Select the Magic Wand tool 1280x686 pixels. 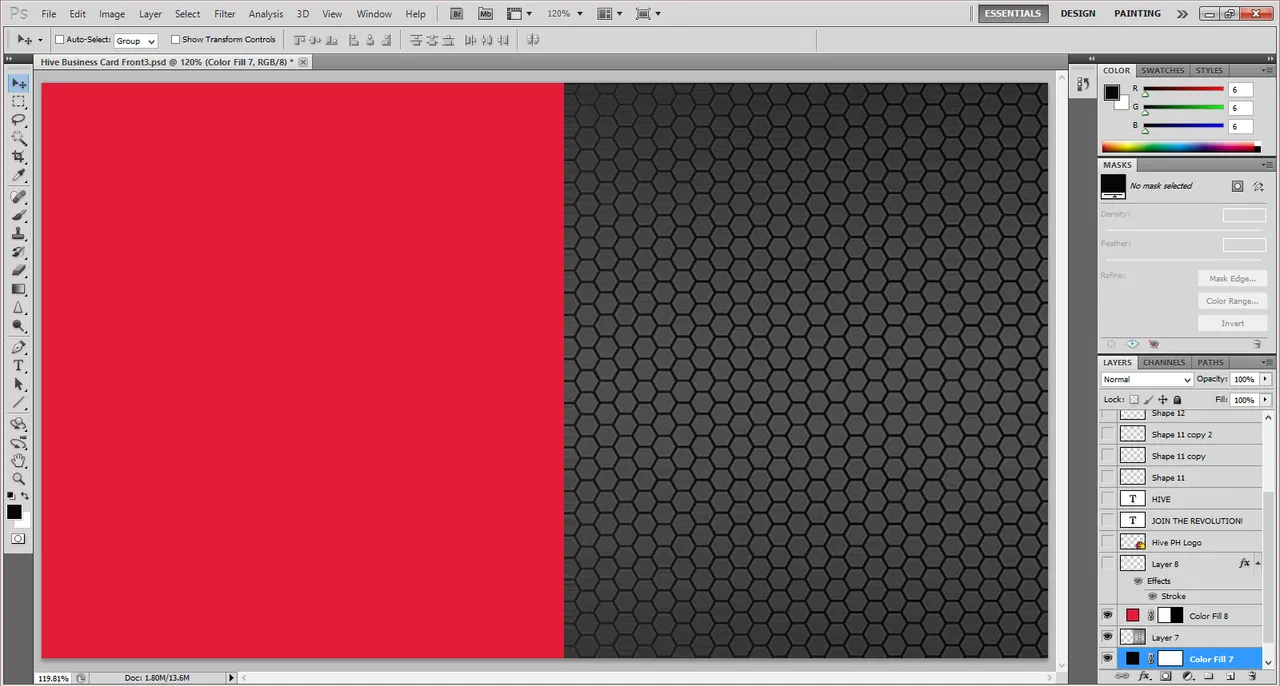pos(18,138)
